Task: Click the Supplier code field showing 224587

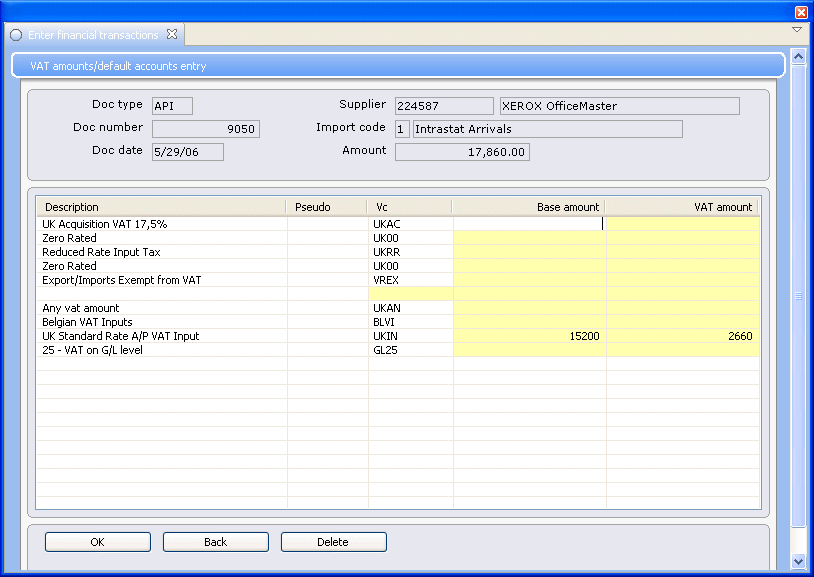Action: point(444,105)
